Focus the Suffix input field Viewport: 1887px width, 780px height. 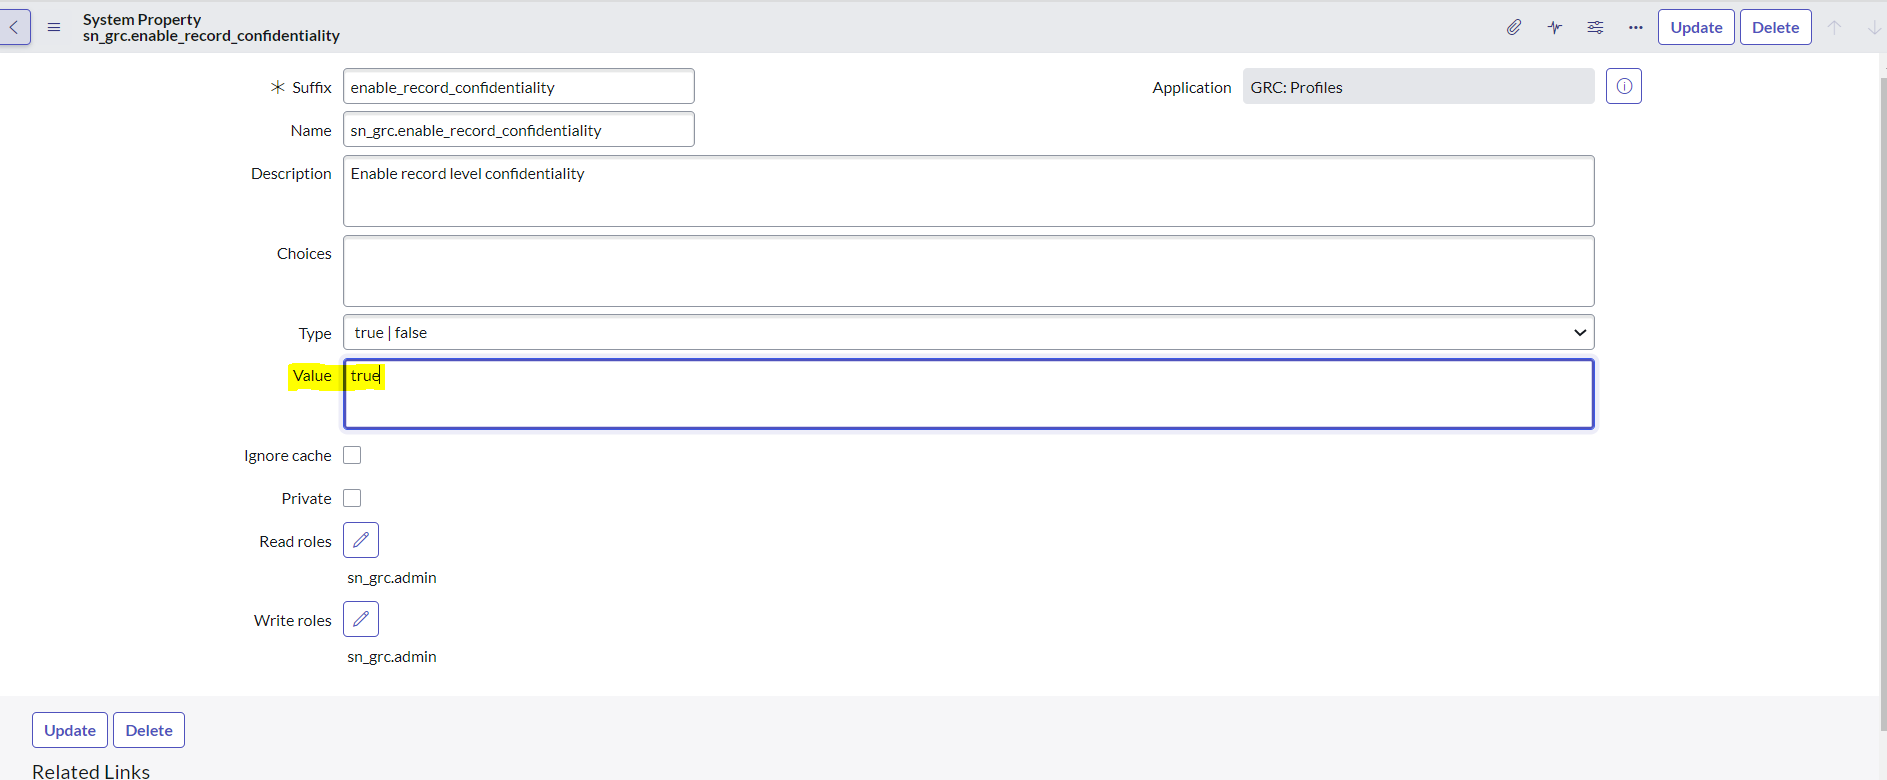coord(518,86)
